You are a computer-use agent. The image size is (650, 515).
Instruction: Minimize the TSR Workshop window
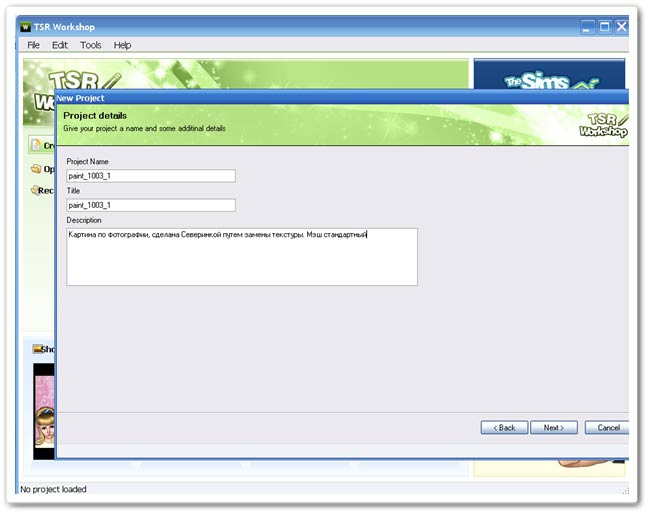click(x=588, y=27)
